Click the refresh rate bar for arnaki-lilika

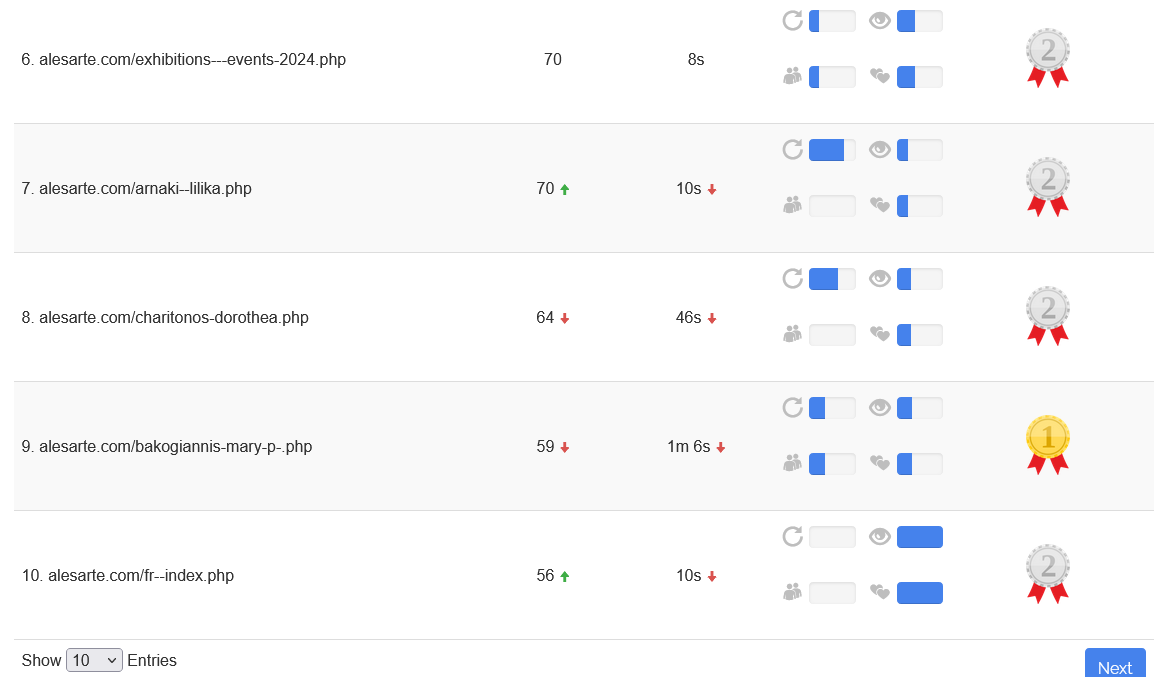831,150
